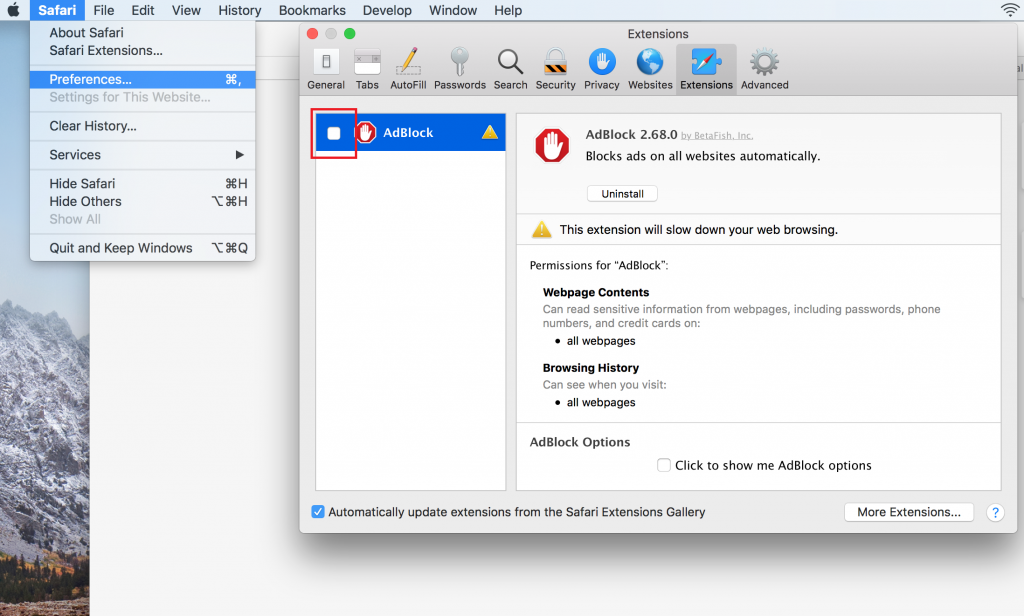The image size is (1024, 616).
Task: Select the AdBlock row in extensions list
Action: tap(410, 133)
